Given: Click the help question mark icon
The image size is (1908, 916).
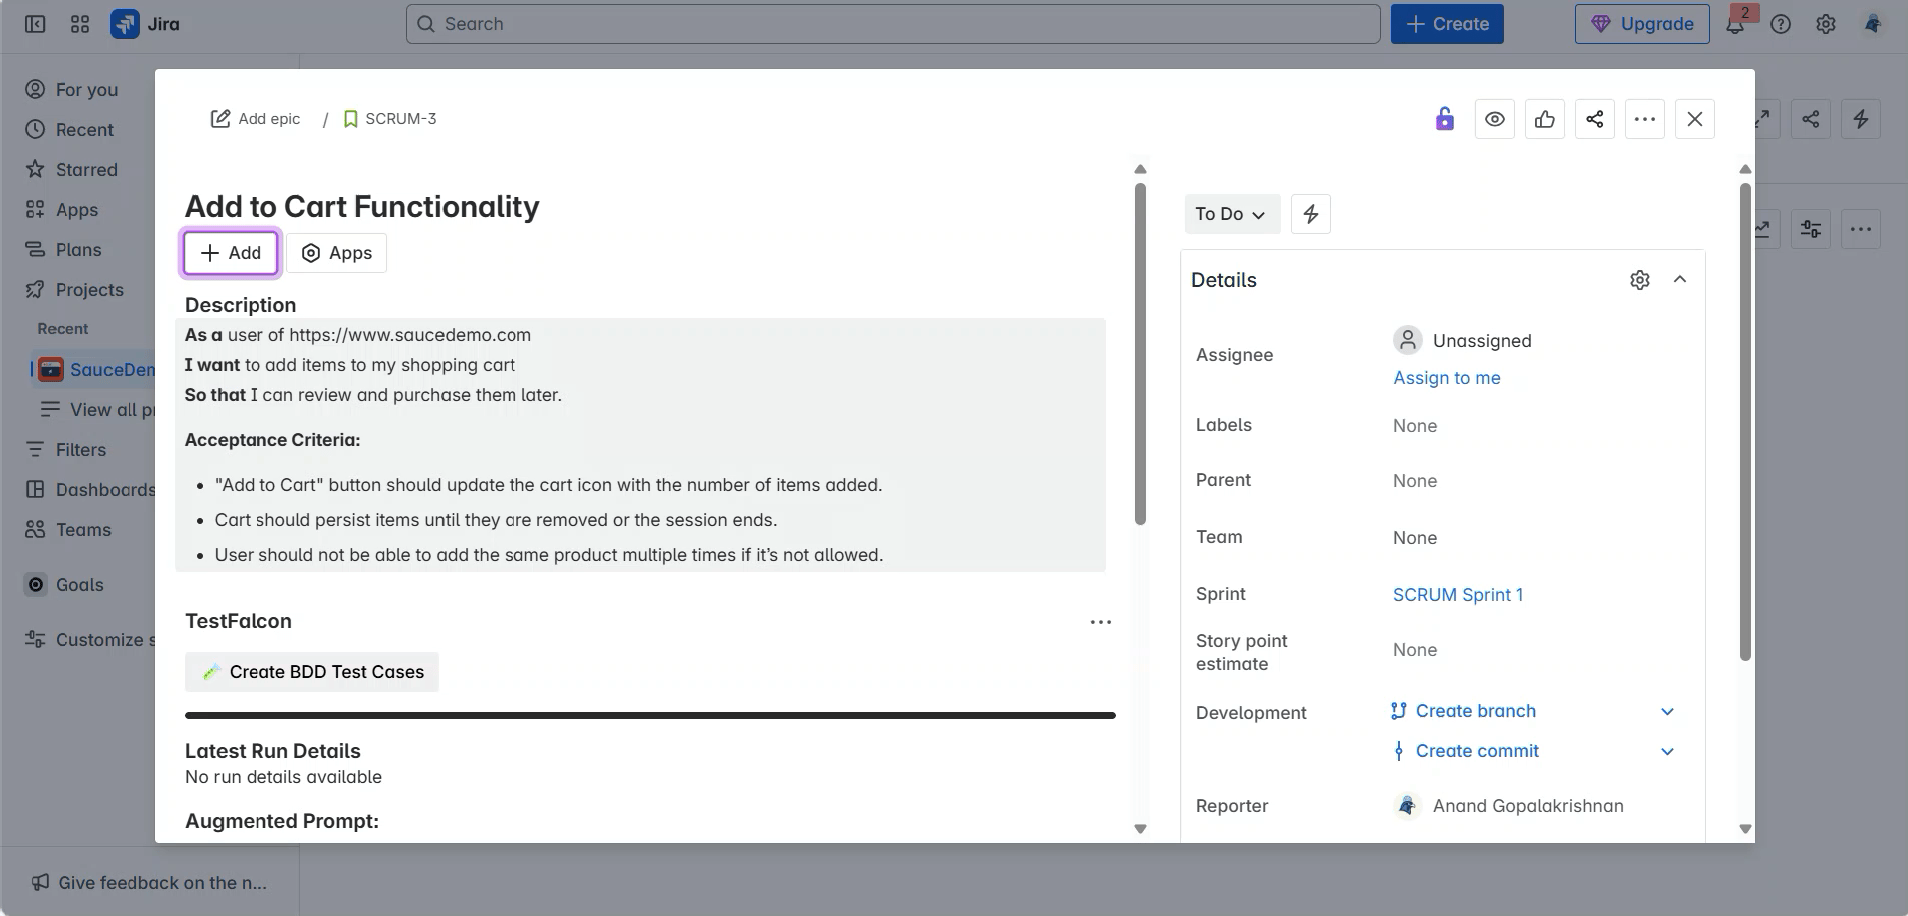Looking at the screenshot, I should [x=1780, y=24].
